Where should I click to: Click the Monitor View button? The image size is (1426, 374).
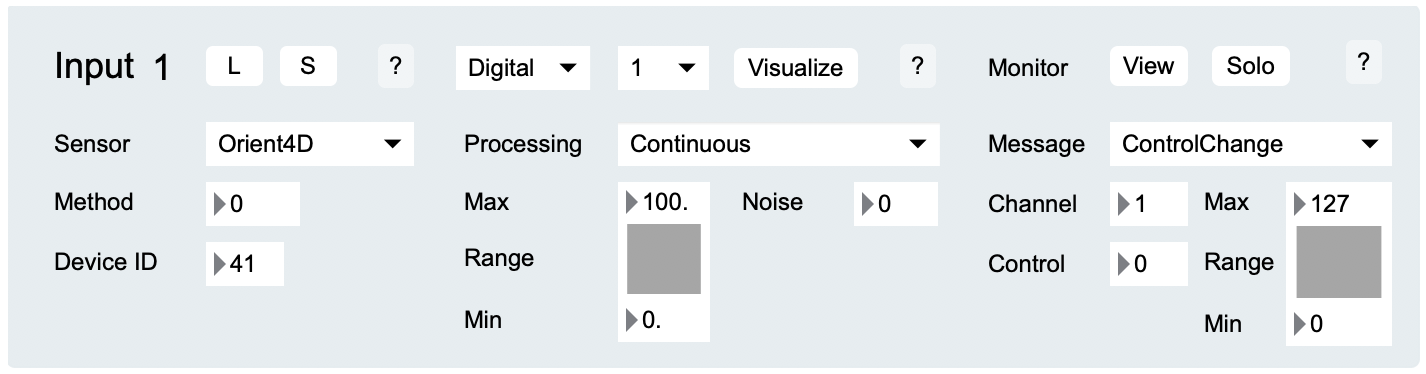[x=1148, y=66]
